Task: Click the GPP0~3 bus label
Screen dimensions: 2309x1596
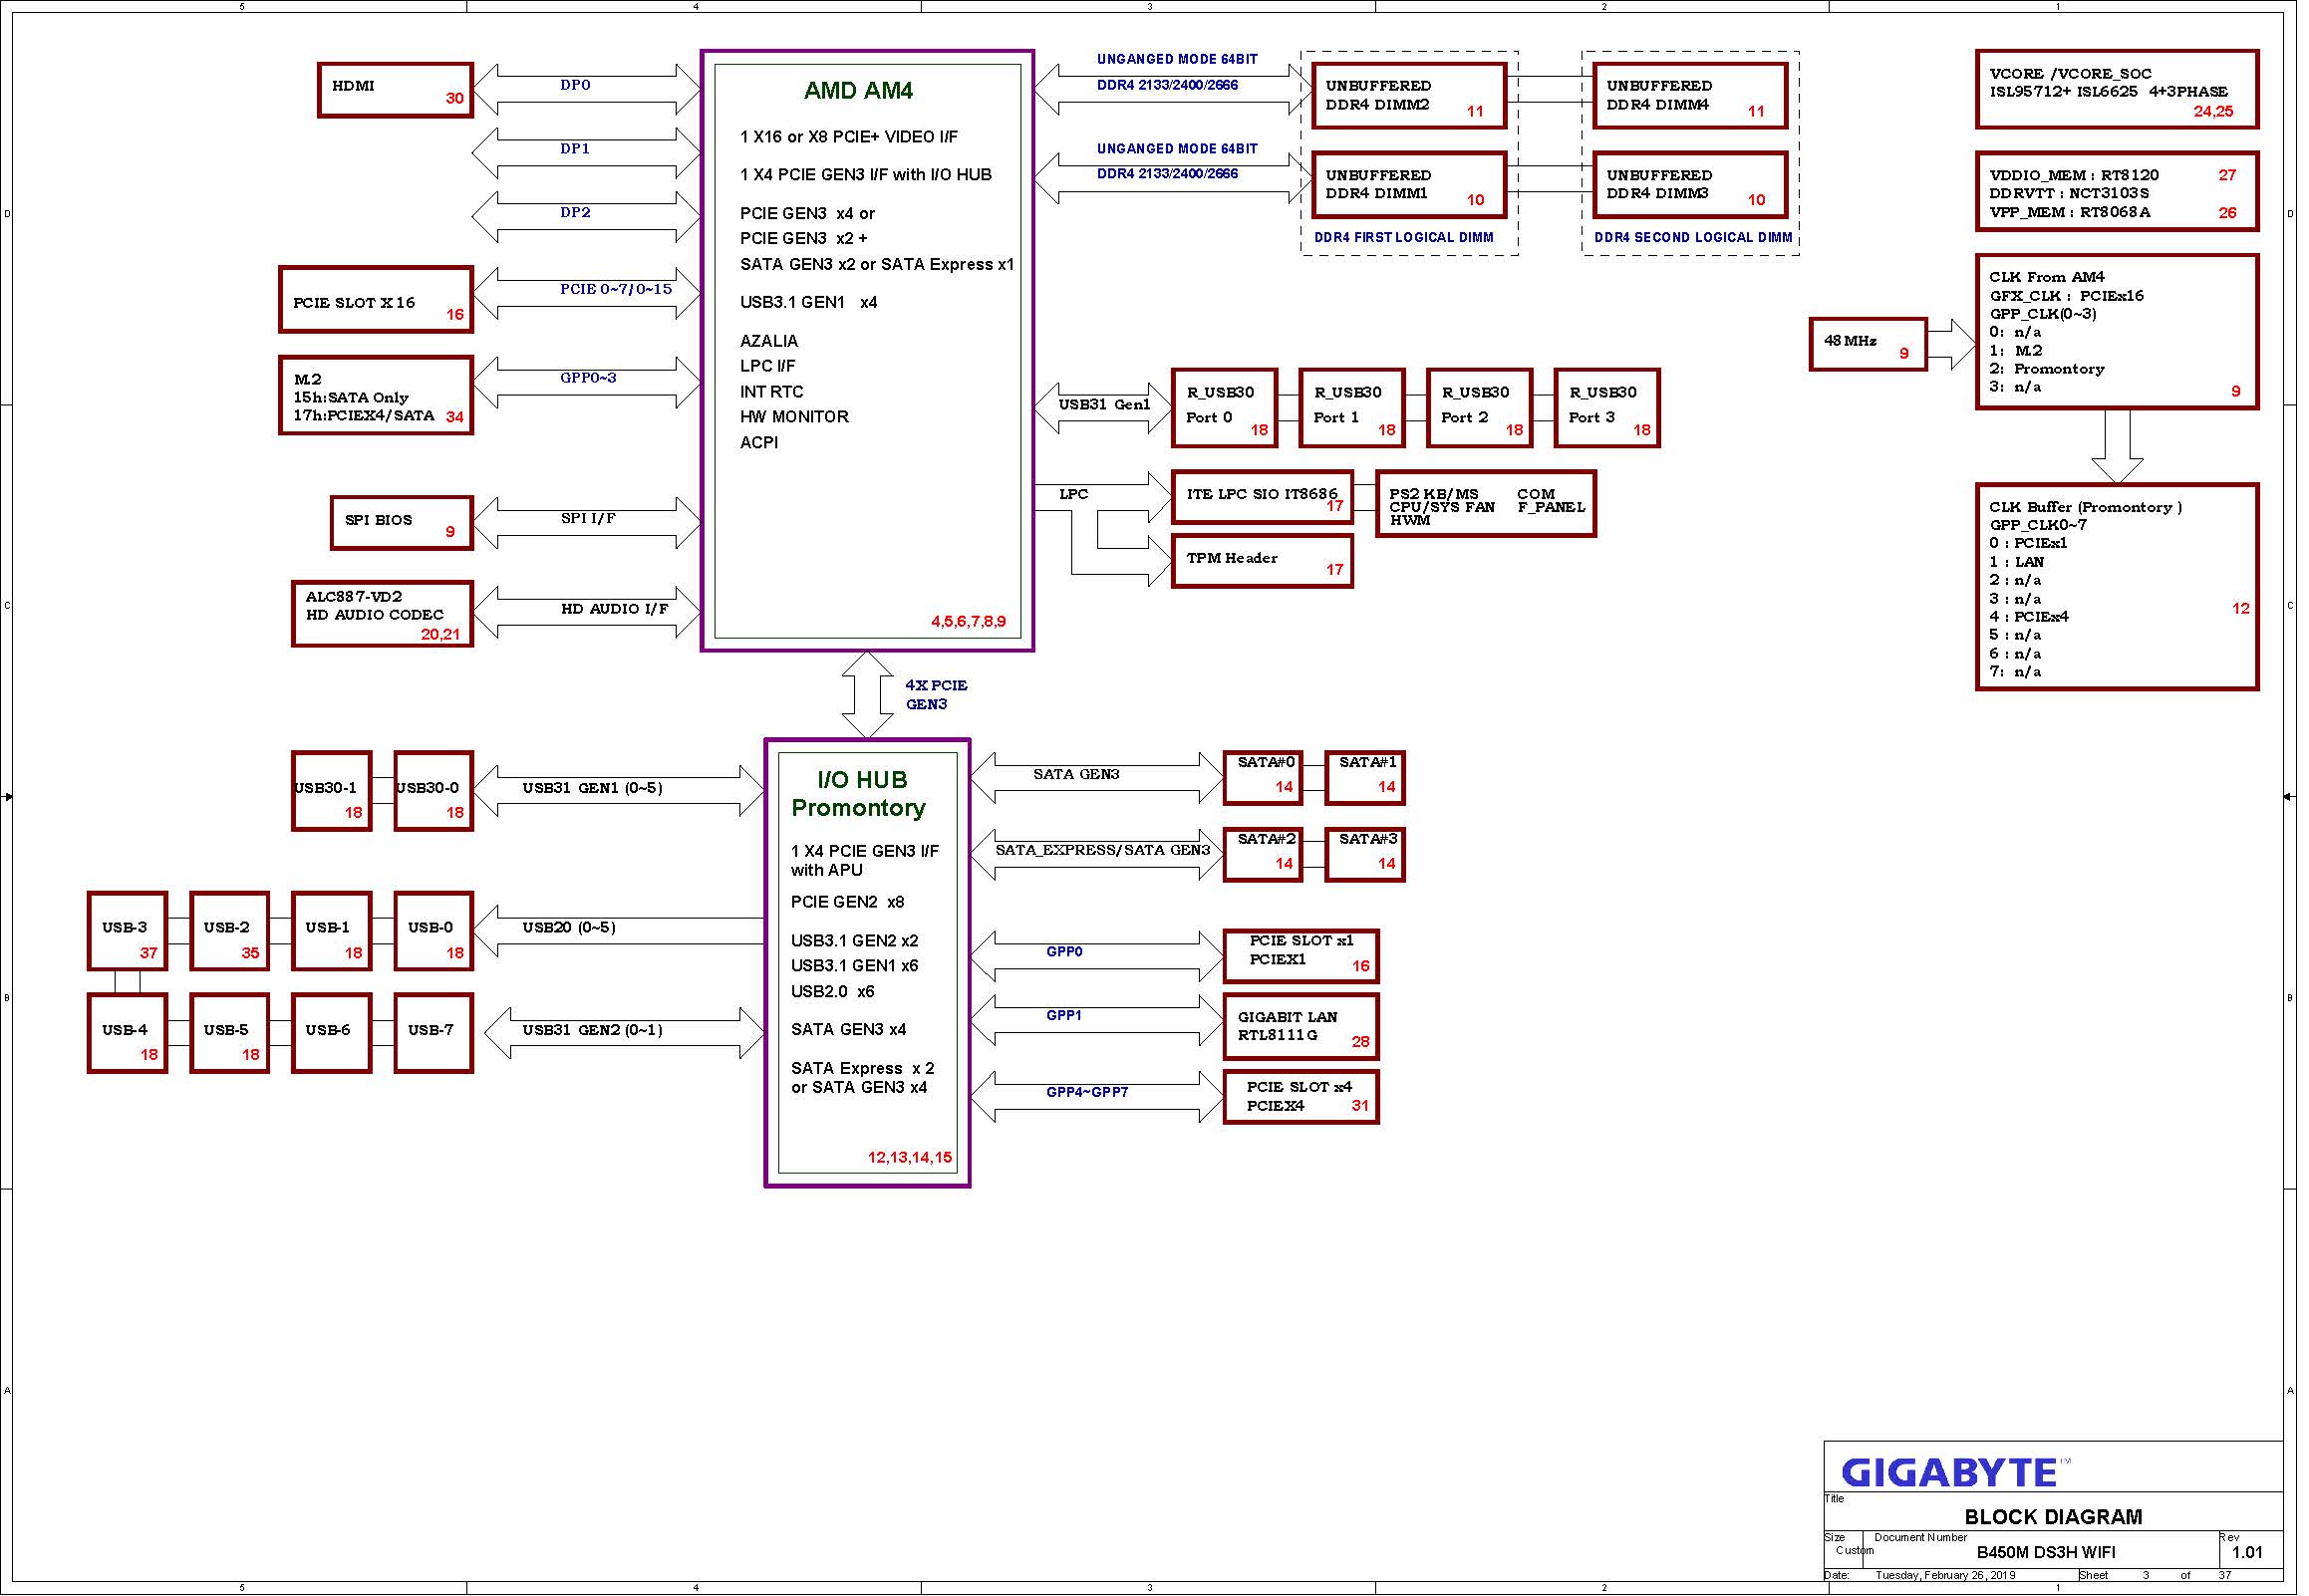Action: point(589,378)
